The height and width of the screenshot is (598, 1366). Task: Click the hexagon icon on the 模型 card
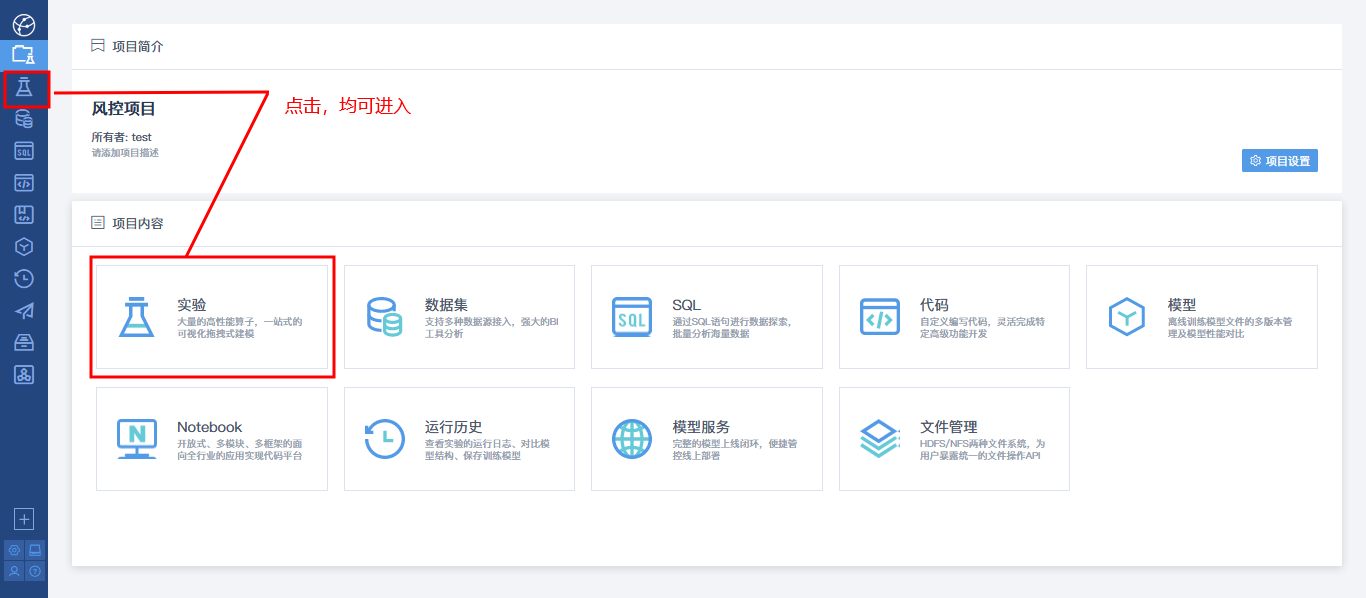point(1127,317)
